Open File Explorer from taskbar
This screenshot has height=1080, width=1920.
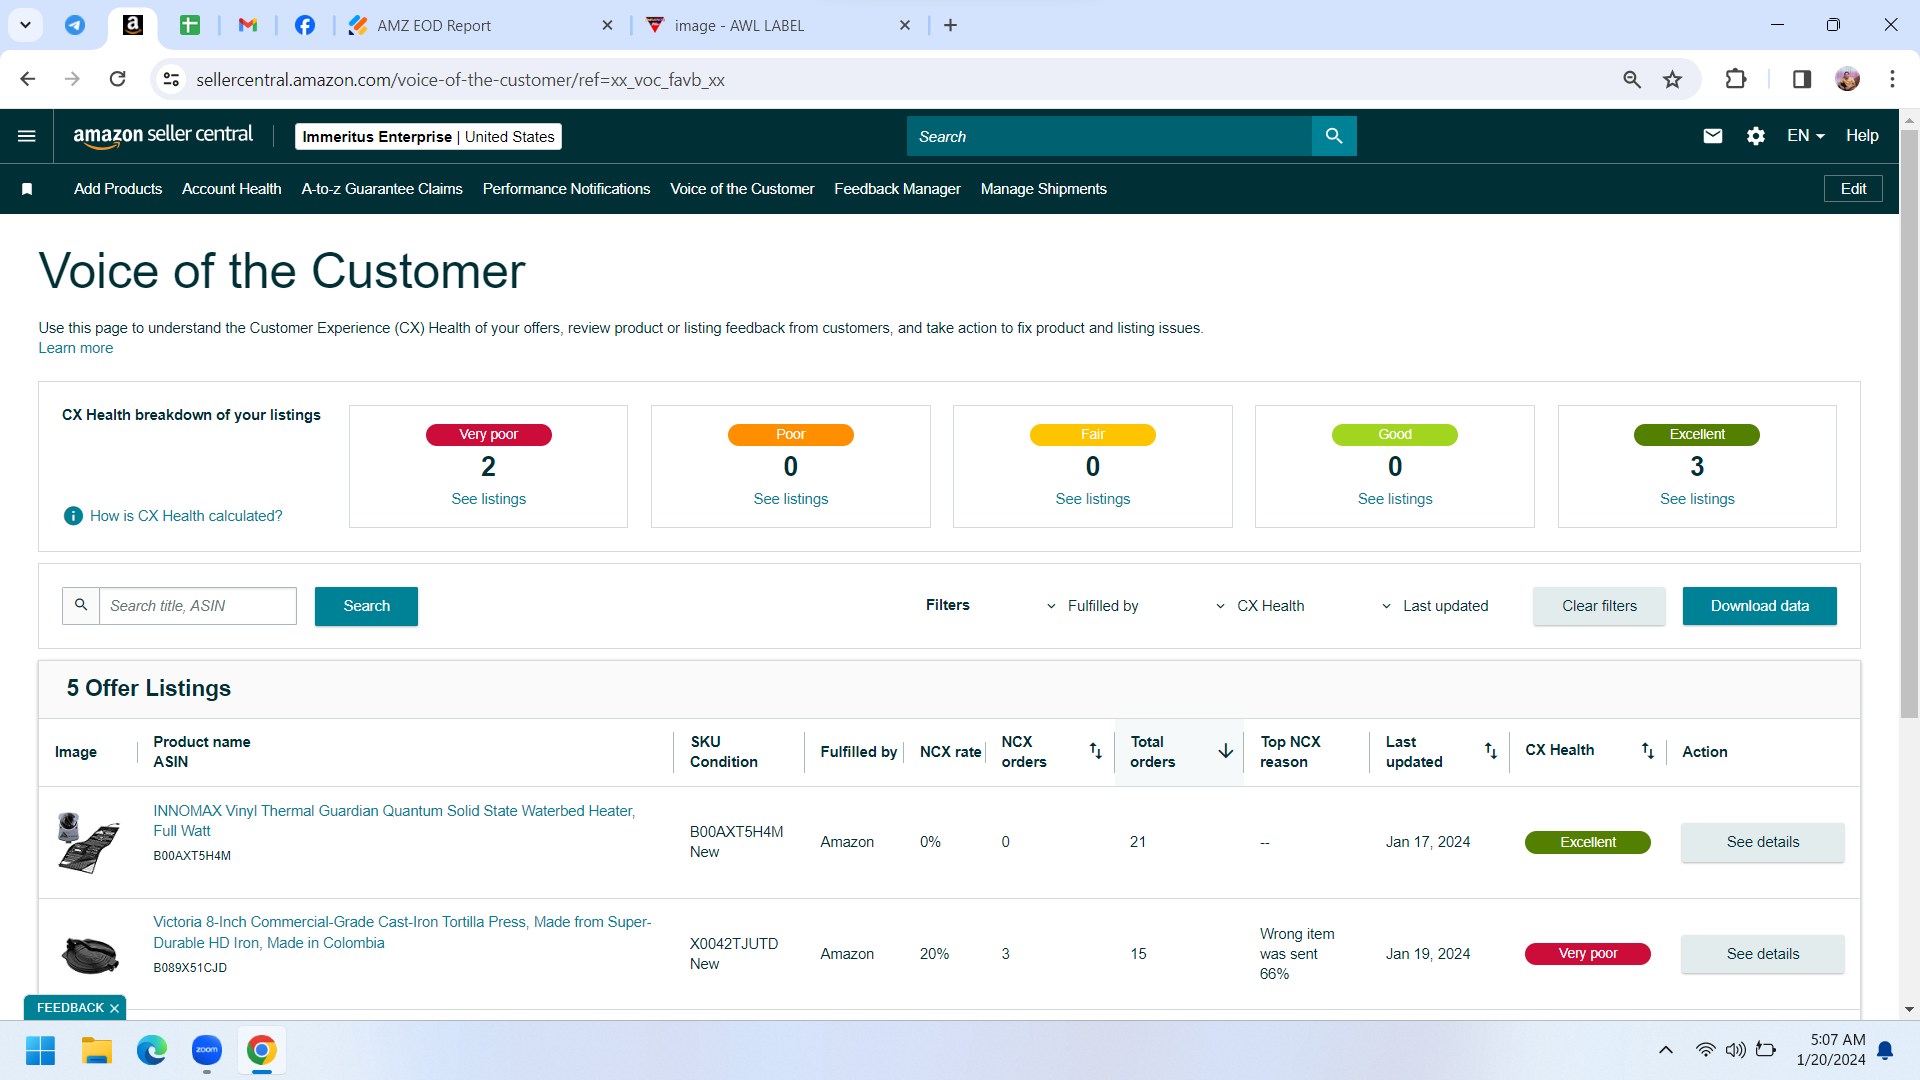(x=96, y=1050)
